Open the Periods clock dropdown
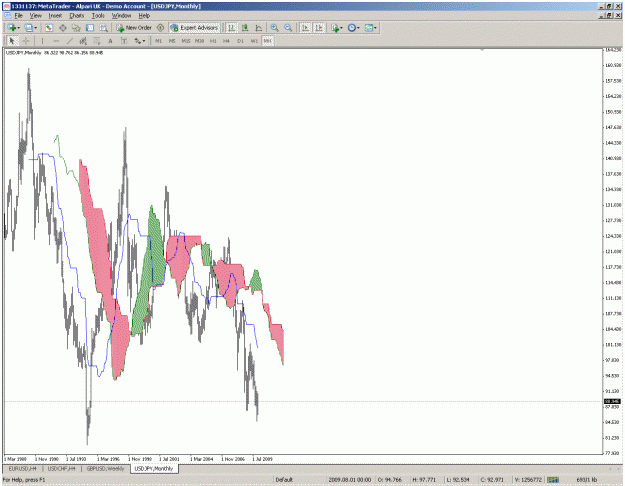Screen dimensions: 625x486 [353, 28]
